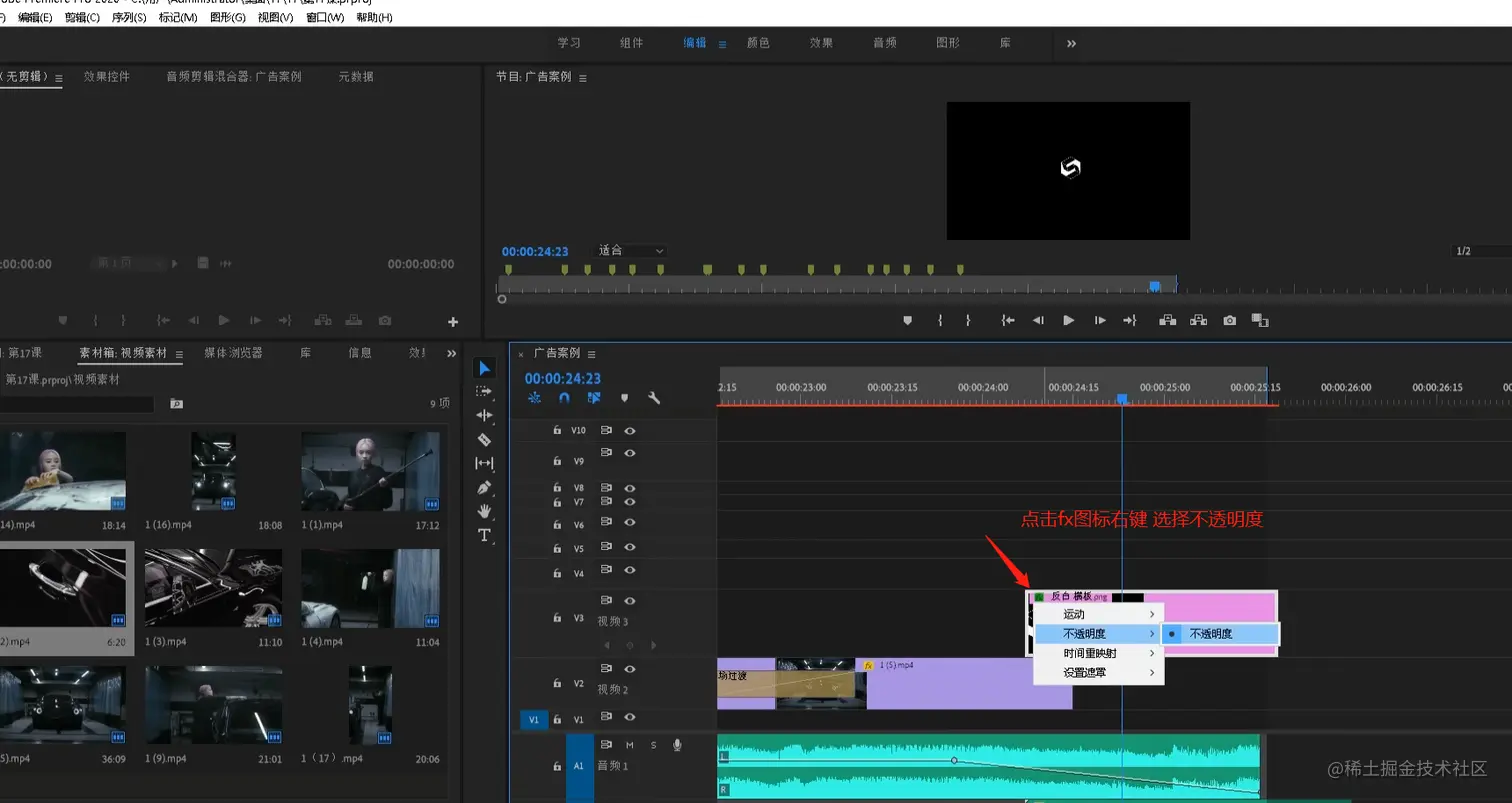Click Program monitor playhead on time ruler
This screenshot has height=803, width=1512.
point(1155,286)
